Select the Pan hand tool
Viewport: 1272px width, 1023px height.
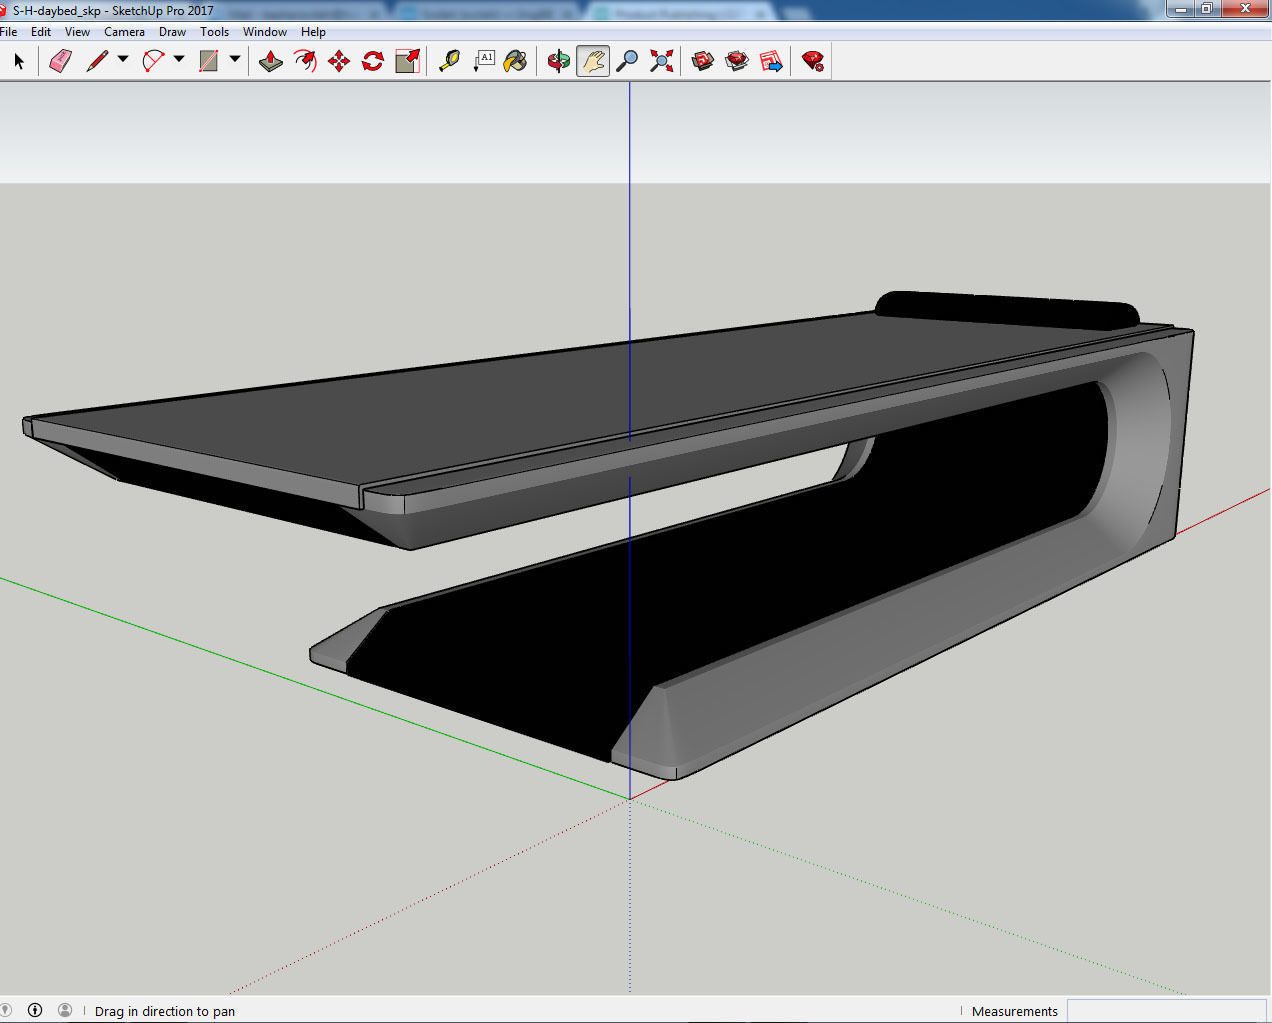tap(593, 62)
